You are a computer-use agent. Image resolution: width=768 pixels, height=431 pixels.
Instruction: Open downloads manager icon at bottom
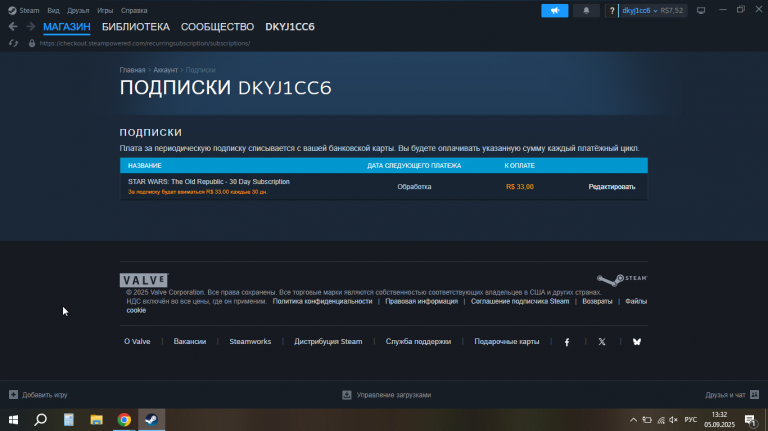pyautogui.click(x=347, y=395)
